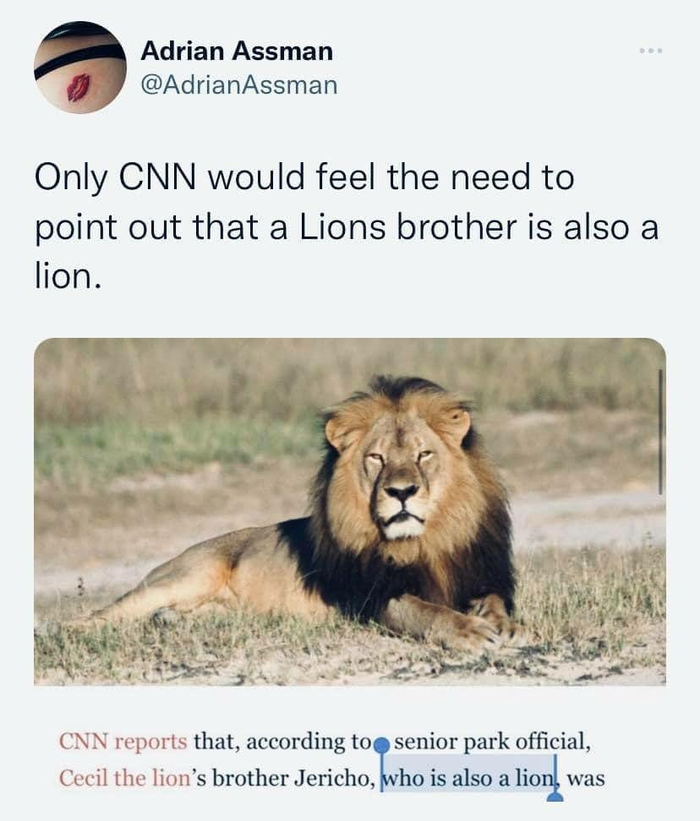Tap the left text selection handle
Image resolution: width=700 pixels, height=821 pixels.
coord(381,745)
